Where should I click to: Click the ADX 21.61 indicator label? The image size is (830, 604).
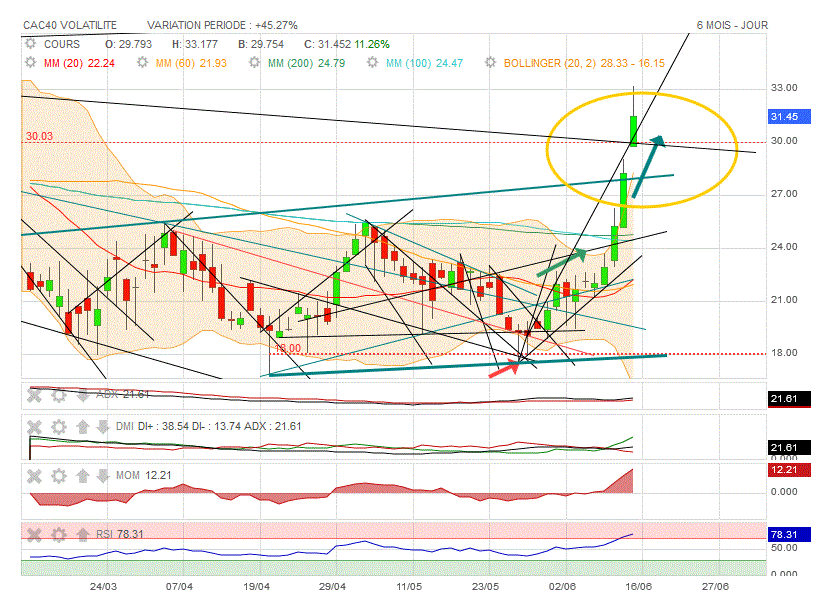click(123, 394)
